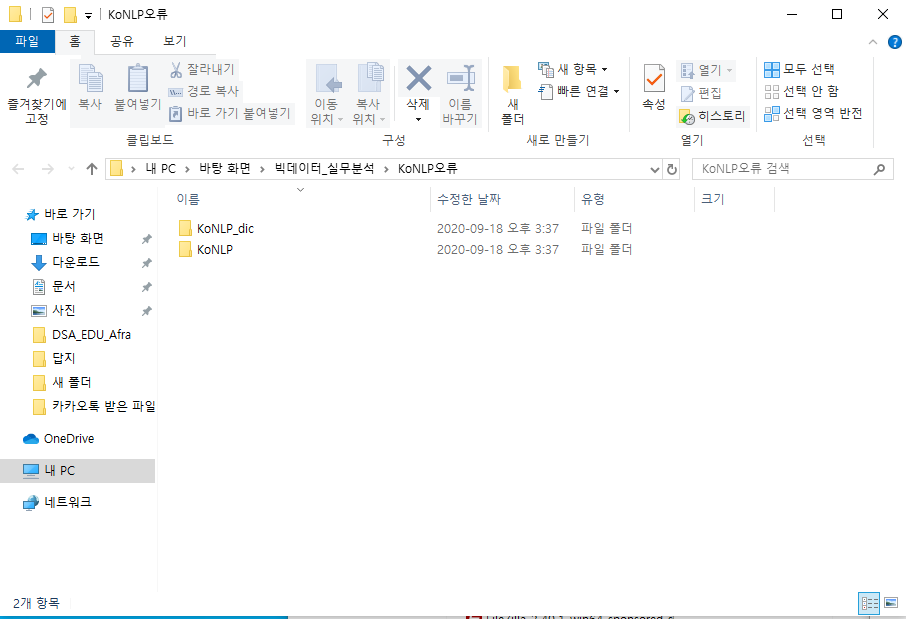The height and width of the screenshot is (619, 906).
Task: Click 모두 선택 select all
Action: point(799,69)
